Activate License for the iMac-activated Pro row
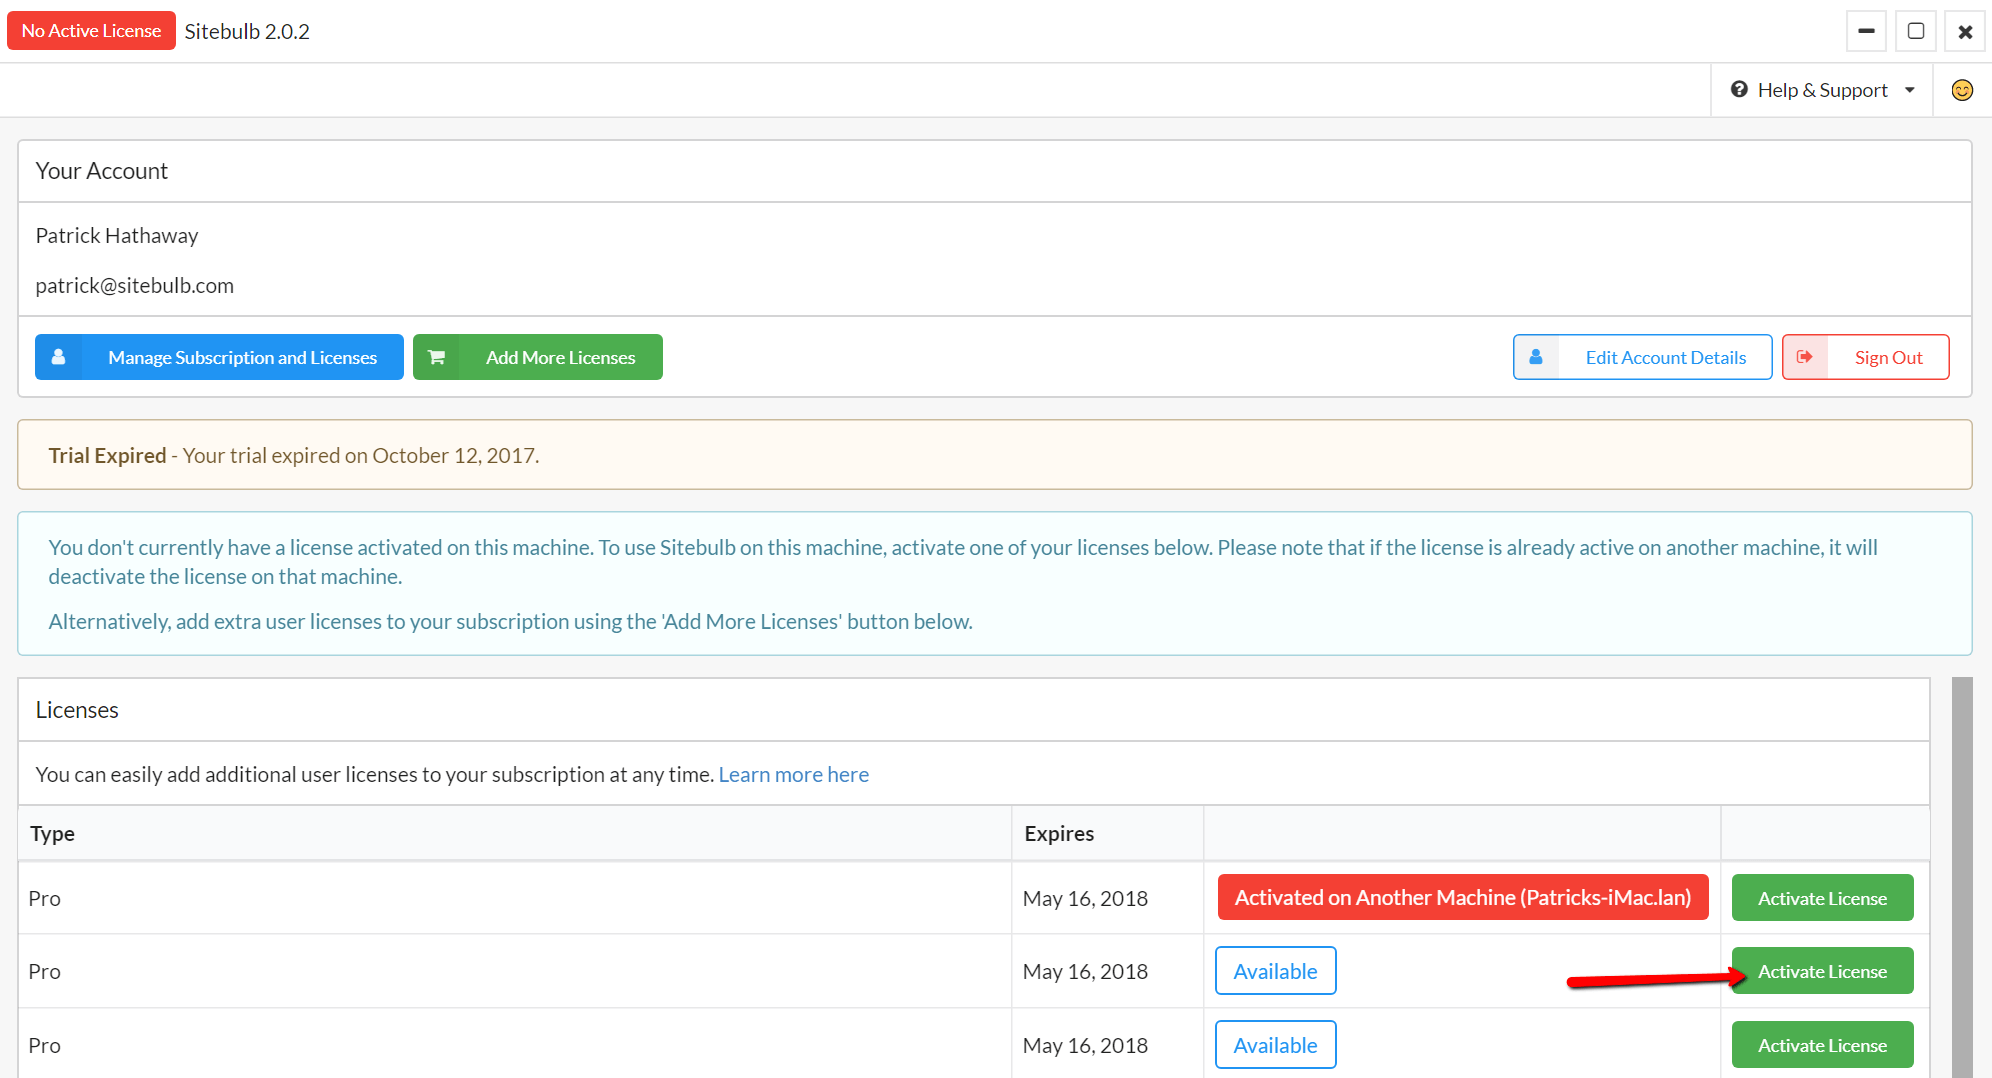Image resolution: width=1992 pixels, height=1078 pixels. 1823,898
